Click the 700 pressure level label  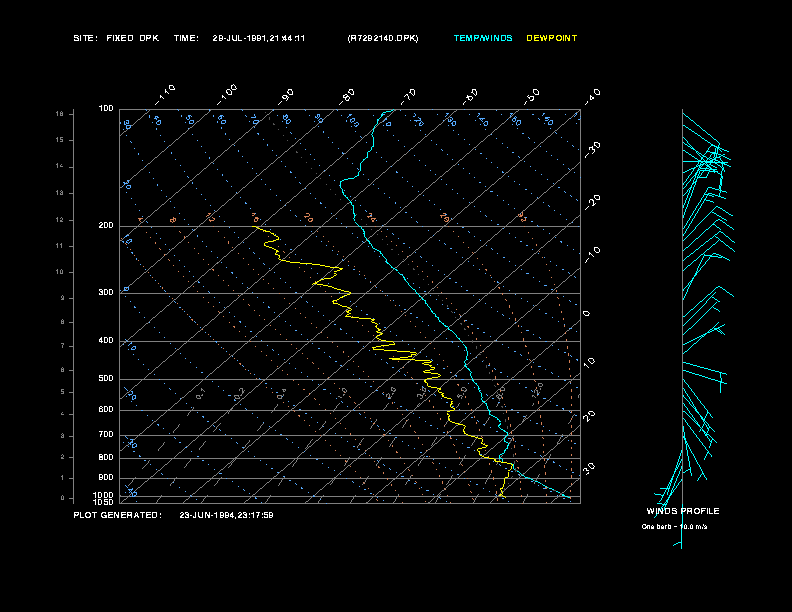pyautogui.click(x=106, y=434)
